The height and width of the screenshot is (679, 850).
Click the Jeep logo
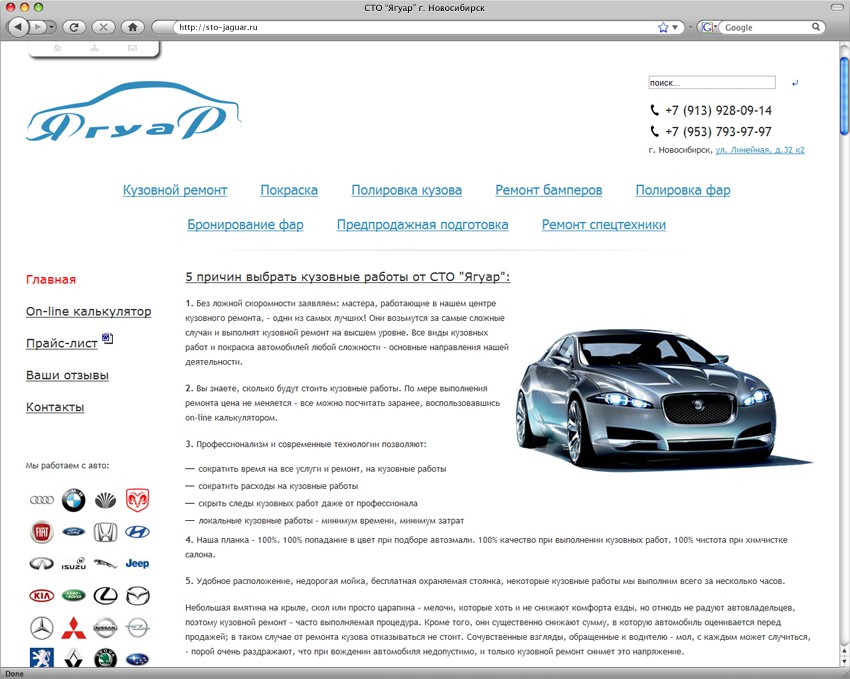coord(137,564)
